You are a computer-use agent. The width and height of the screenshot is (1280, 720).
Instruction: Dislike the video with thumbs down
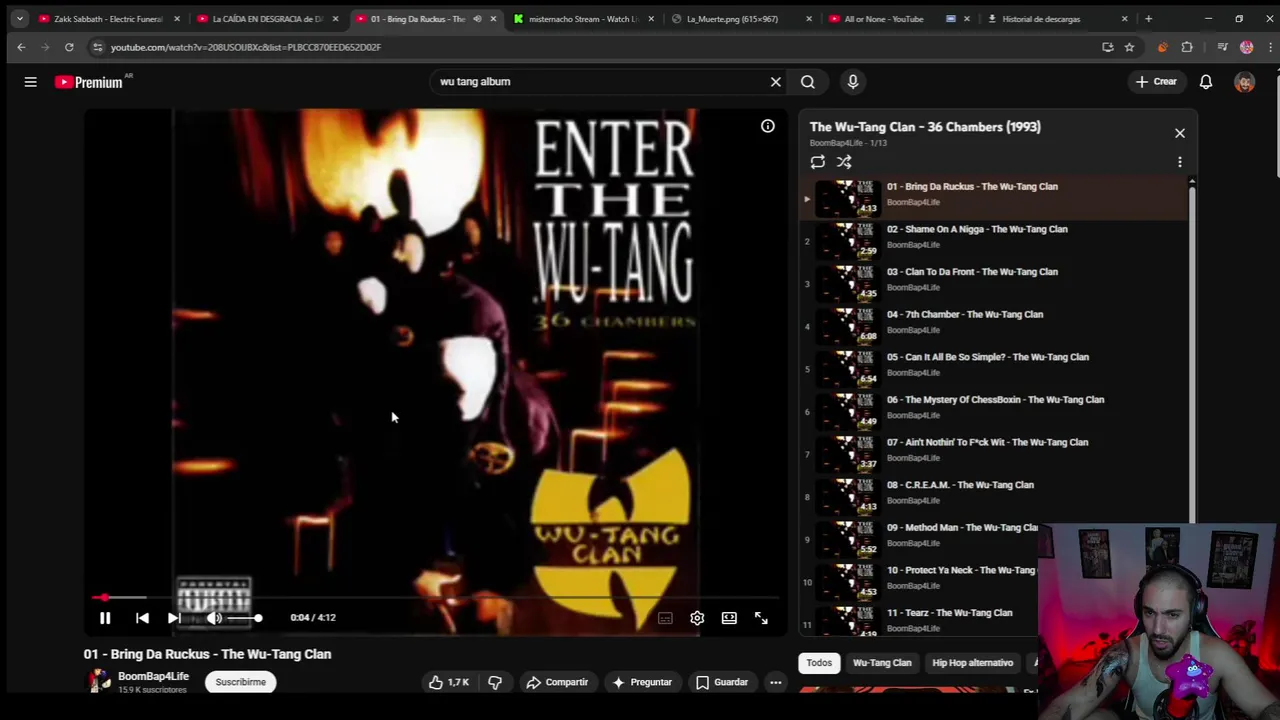tap(495, 682)
